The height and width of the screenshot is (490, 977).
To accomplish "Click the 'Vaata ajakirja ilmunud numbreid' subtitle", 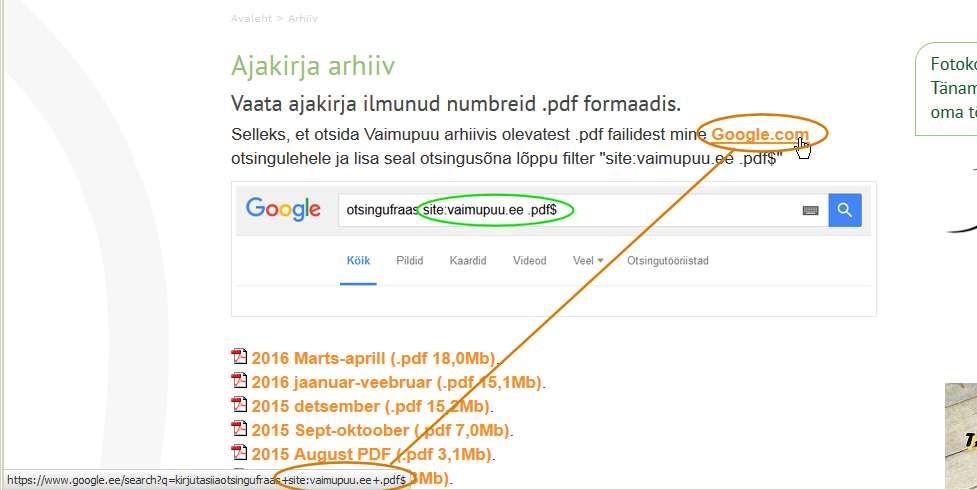I will 456,103.
